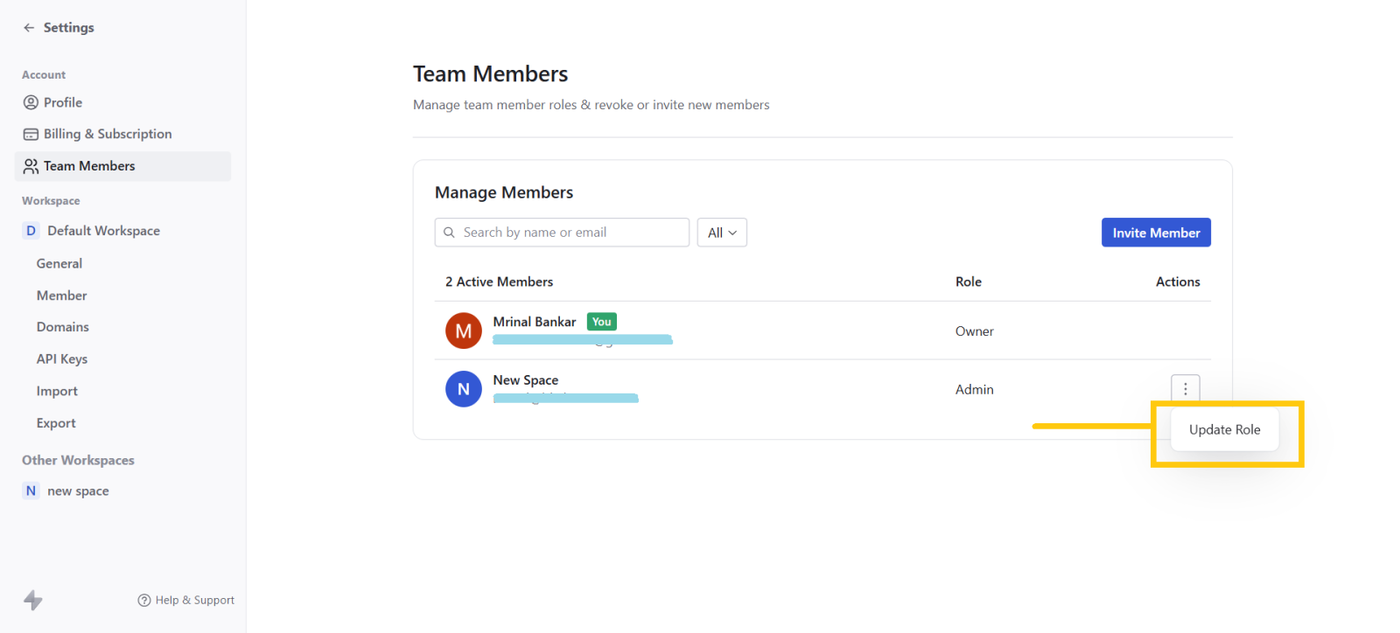Open the General workspace settings
The image size is (1400, 633).
tap(59, 264)
